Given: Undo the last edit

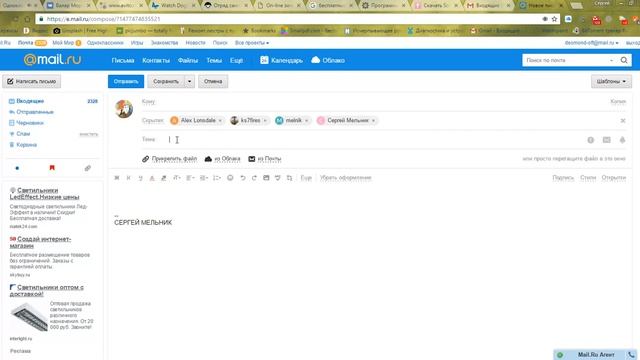Looking at the screenshot, I should pos(242,178).
